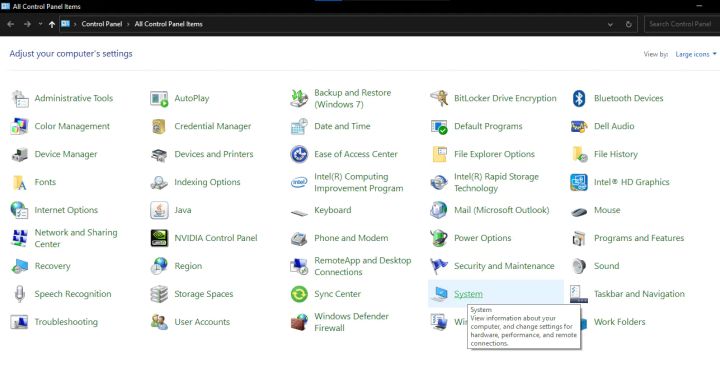The height and width of the screenshot is (378, 720).
Task: Open the recent locations dropdown arrow
Action: 40,24
